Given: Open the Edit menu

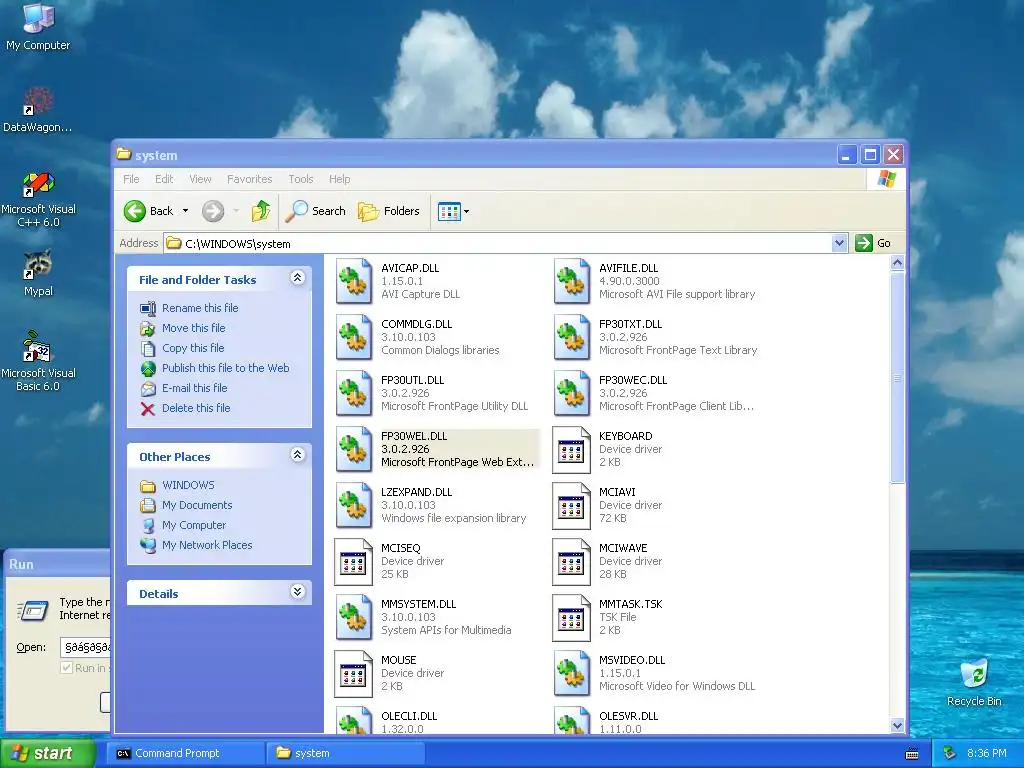Looking at the screenshot, I should (x=164, y=179).
